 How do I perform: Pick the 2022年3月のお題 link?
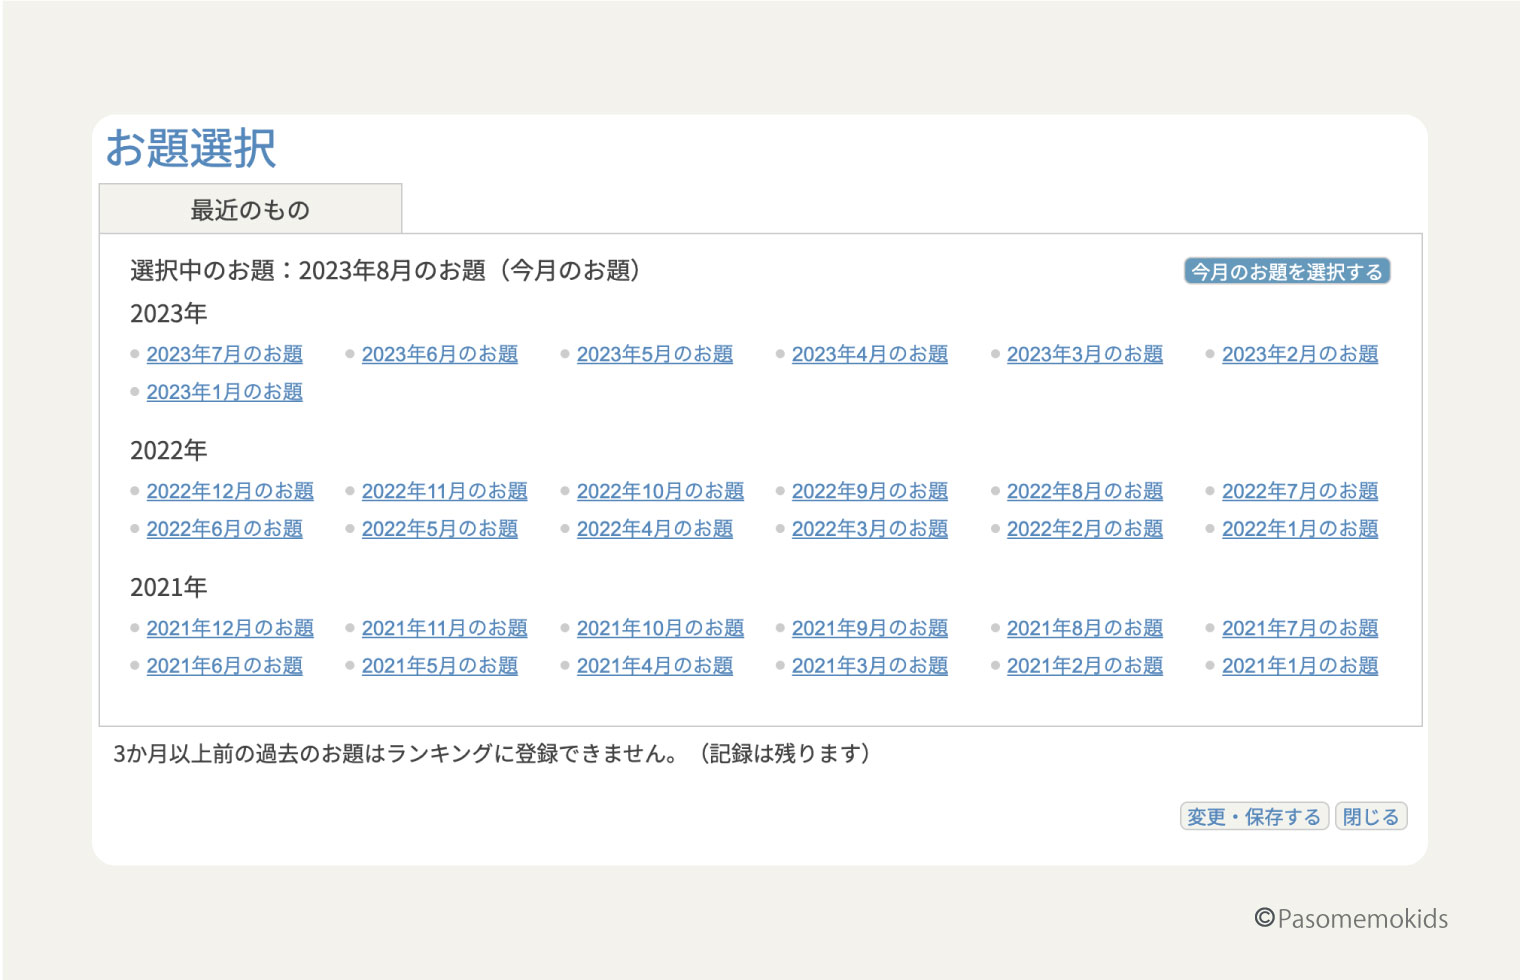[x=869, y=529]
